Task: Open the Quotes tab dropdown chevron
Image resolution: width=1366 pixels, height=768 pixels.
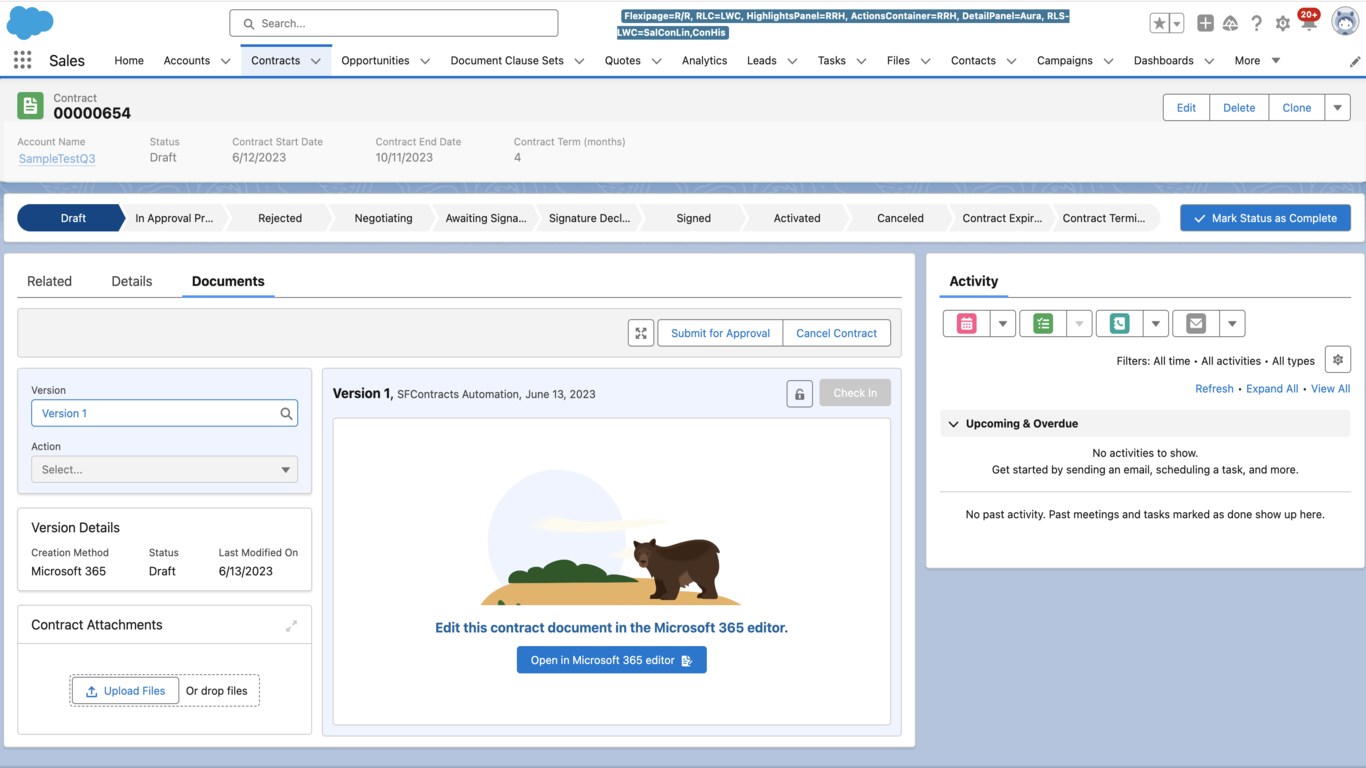Action: tap(656, 61)
